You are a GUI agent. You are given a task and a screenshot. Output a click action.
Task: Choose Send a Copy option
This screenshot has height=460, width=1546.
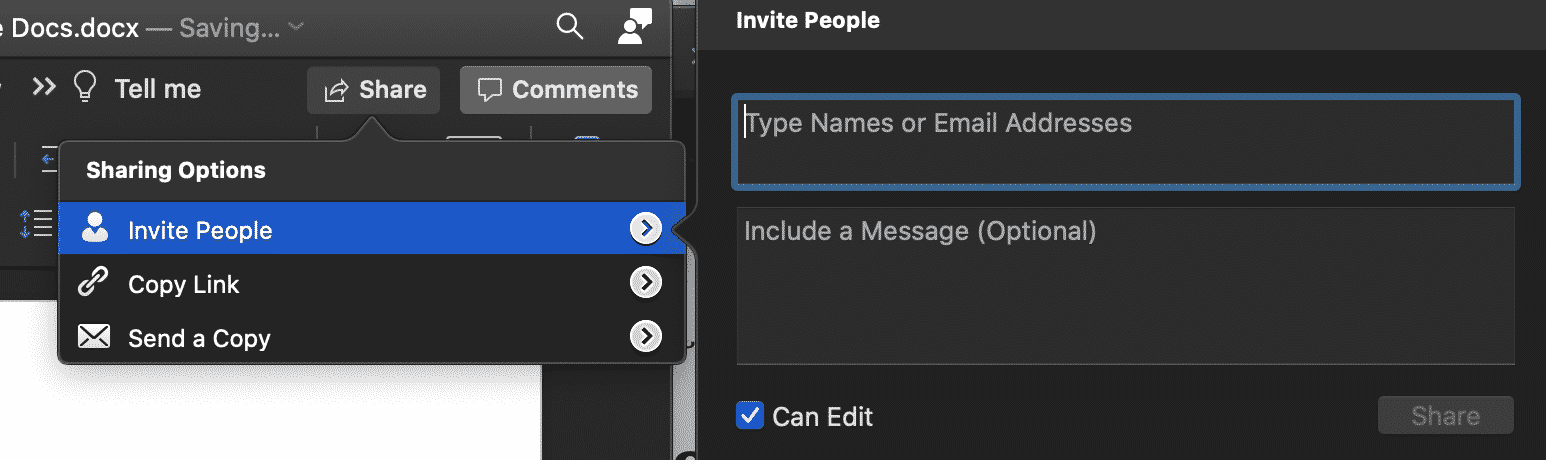tap(199, 338)
